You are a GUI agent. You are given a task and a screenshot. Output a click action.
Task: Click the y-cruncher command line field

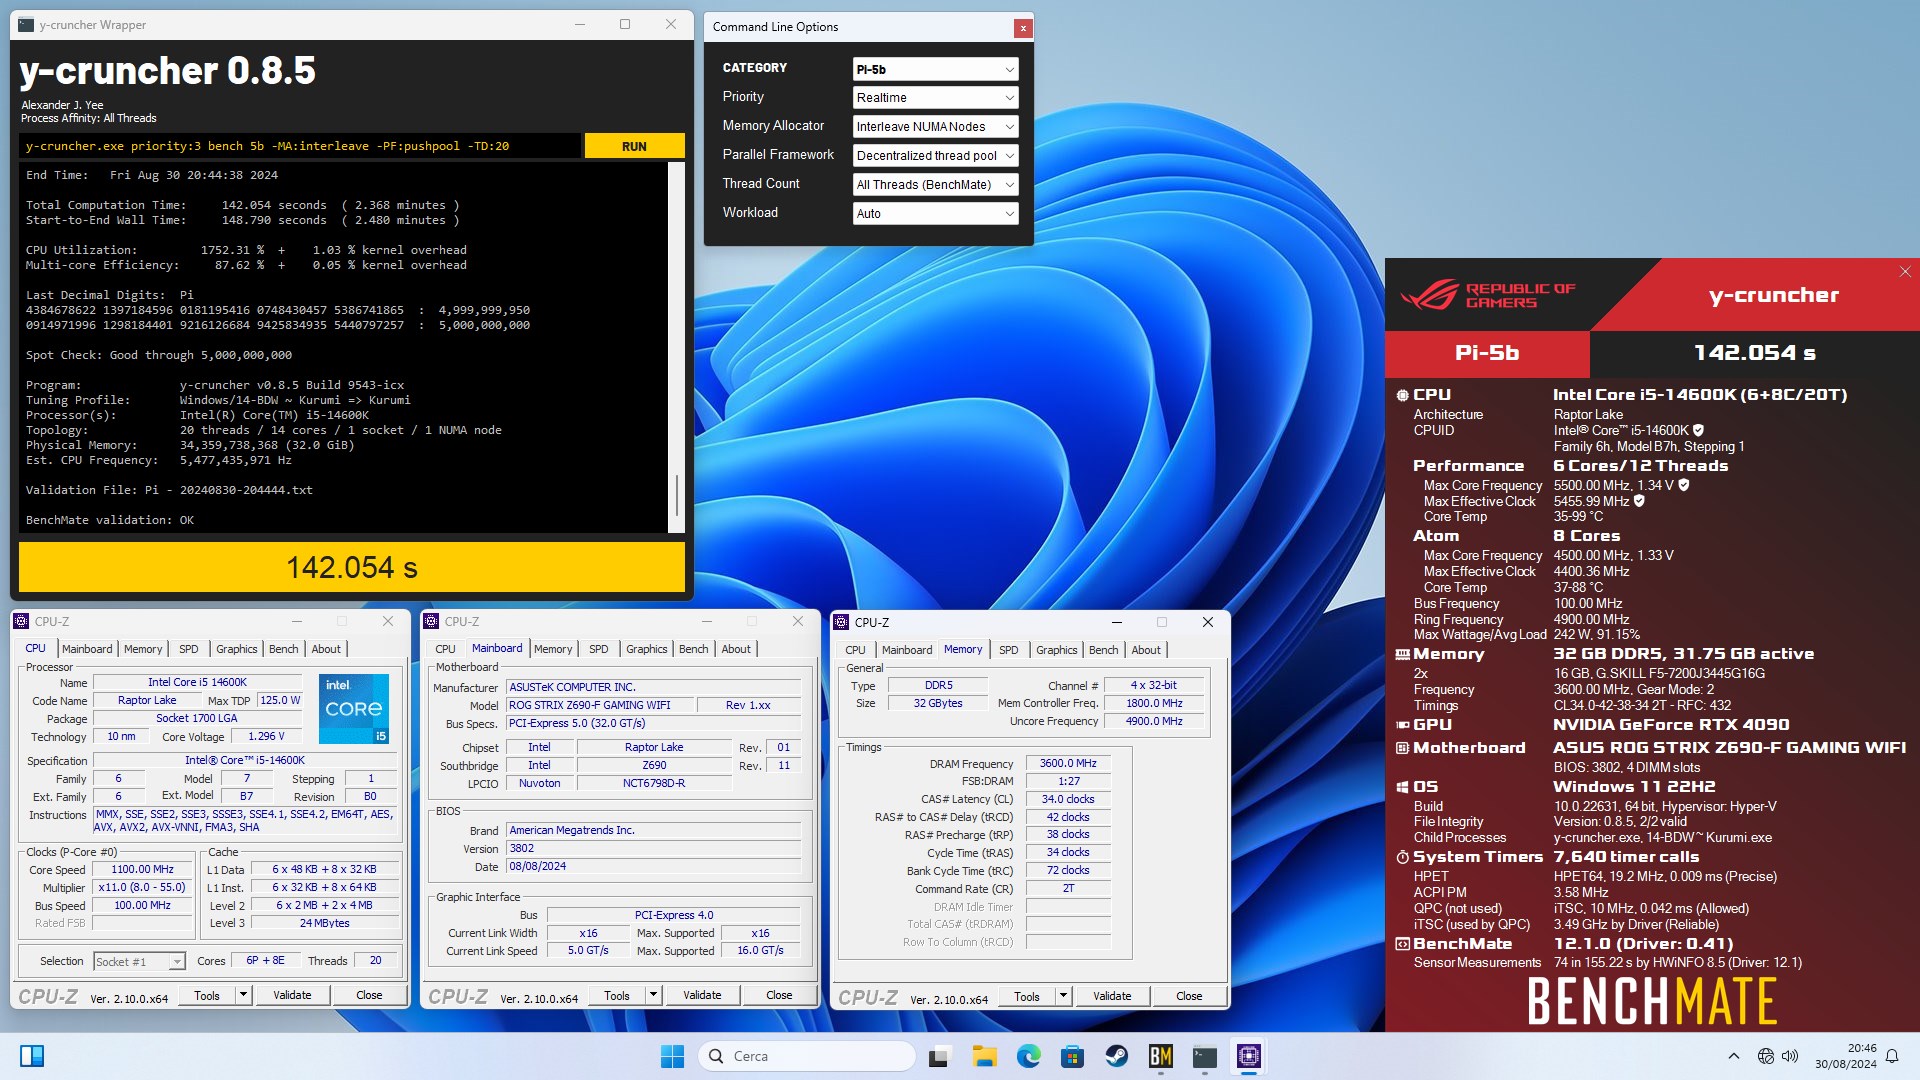pyautogui.click(x=300, y=146)
